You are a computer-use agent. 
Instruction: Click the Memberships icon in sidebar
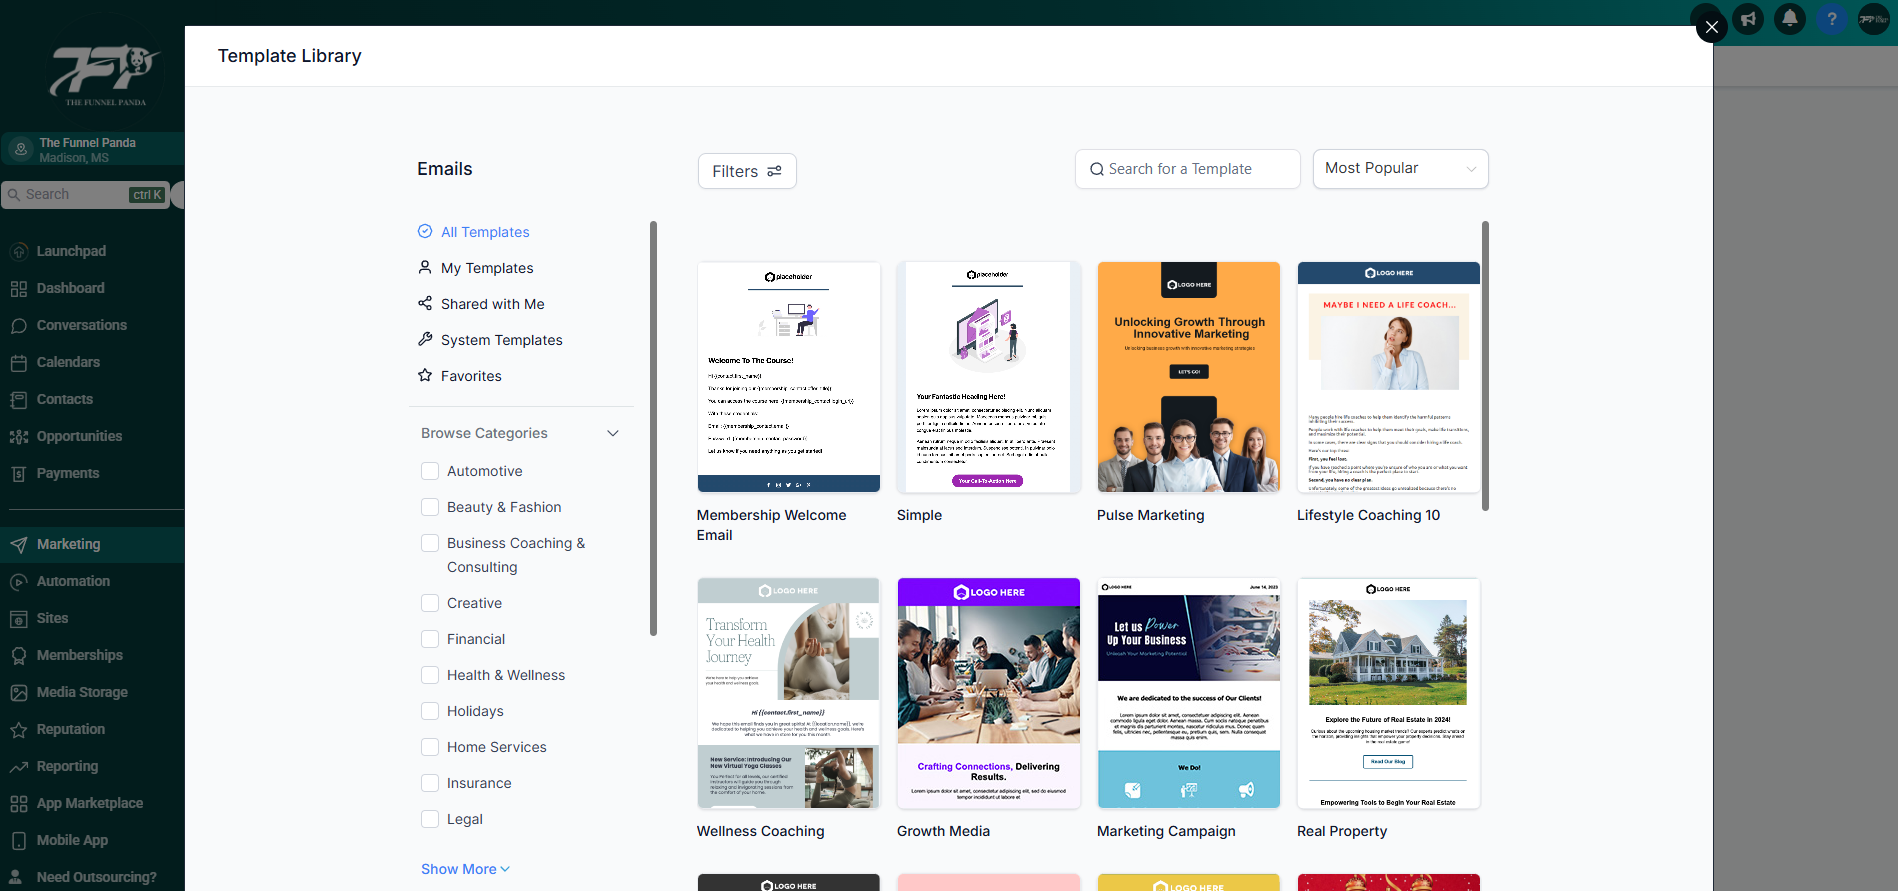point(19,655)
